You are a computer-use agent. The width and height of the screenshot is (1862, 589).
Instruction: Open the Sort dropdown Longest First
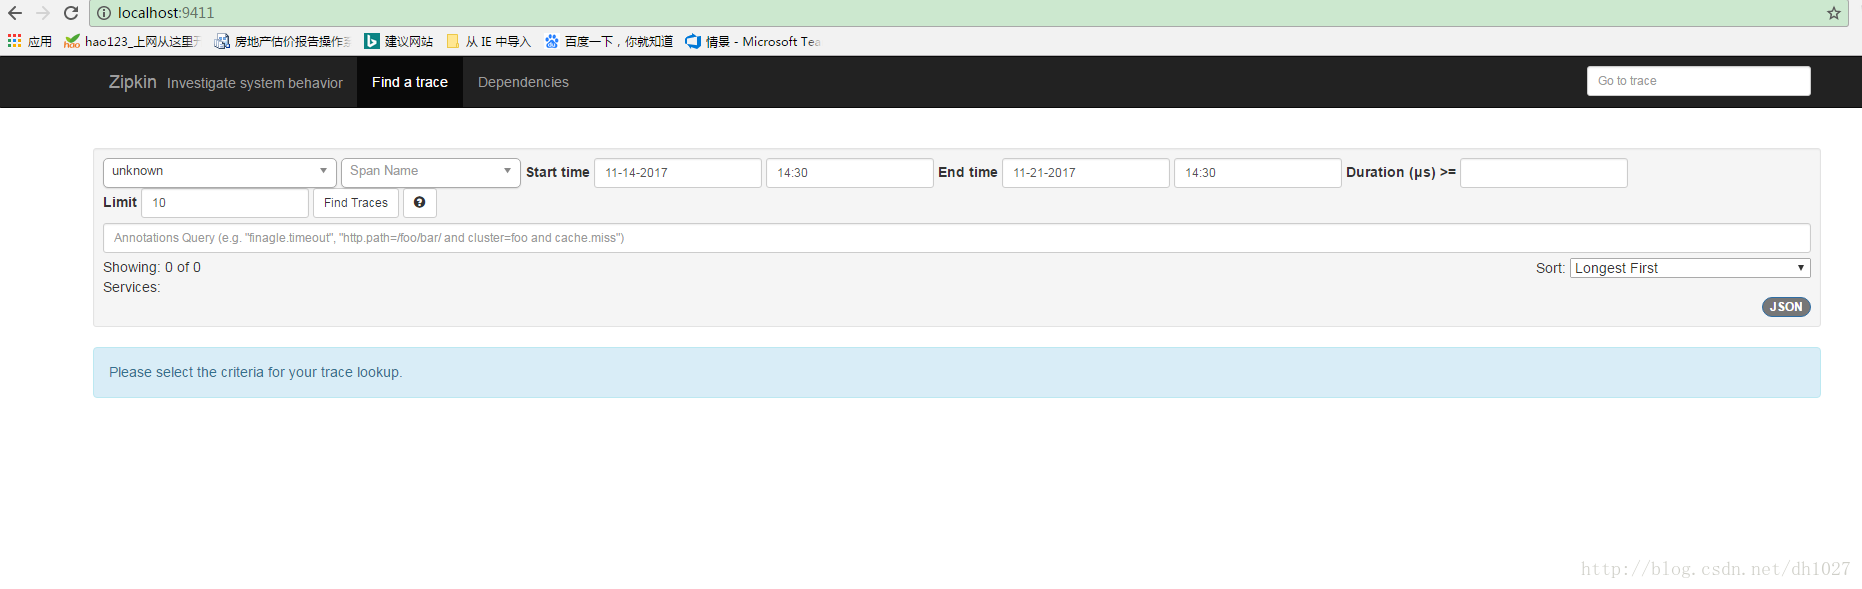tap(1690, 268)
